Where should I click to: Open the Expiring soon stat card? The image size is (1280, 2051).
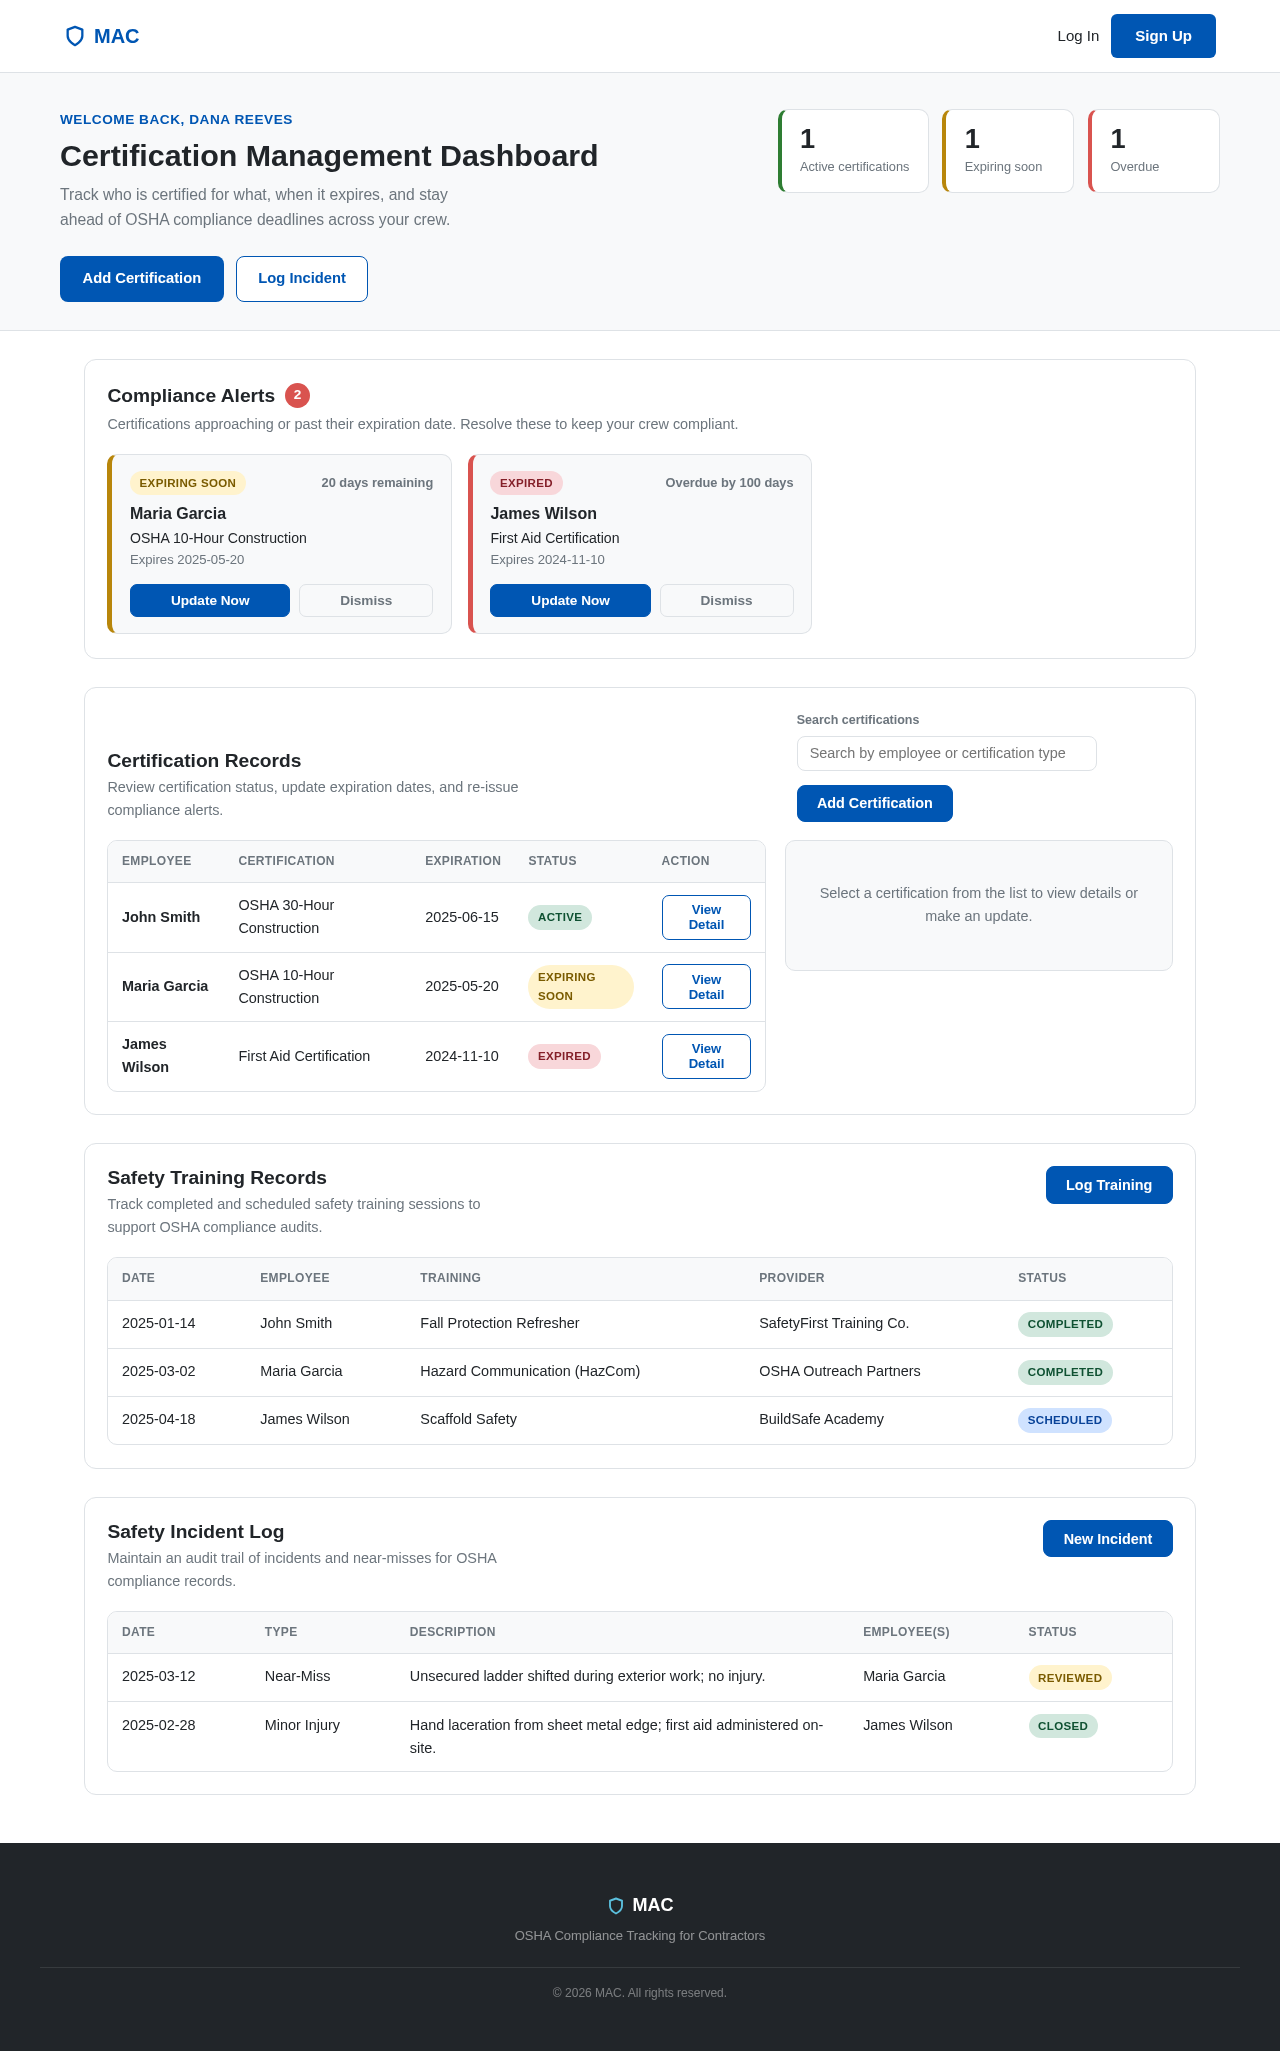click(x=1008, y=151)
